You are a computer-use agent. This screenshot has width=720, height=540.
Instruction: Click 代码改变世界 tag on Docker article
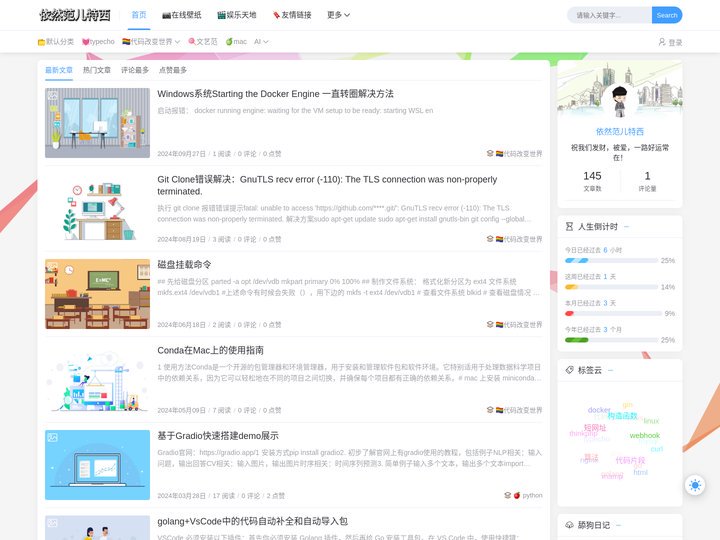[x=519, y=153]
